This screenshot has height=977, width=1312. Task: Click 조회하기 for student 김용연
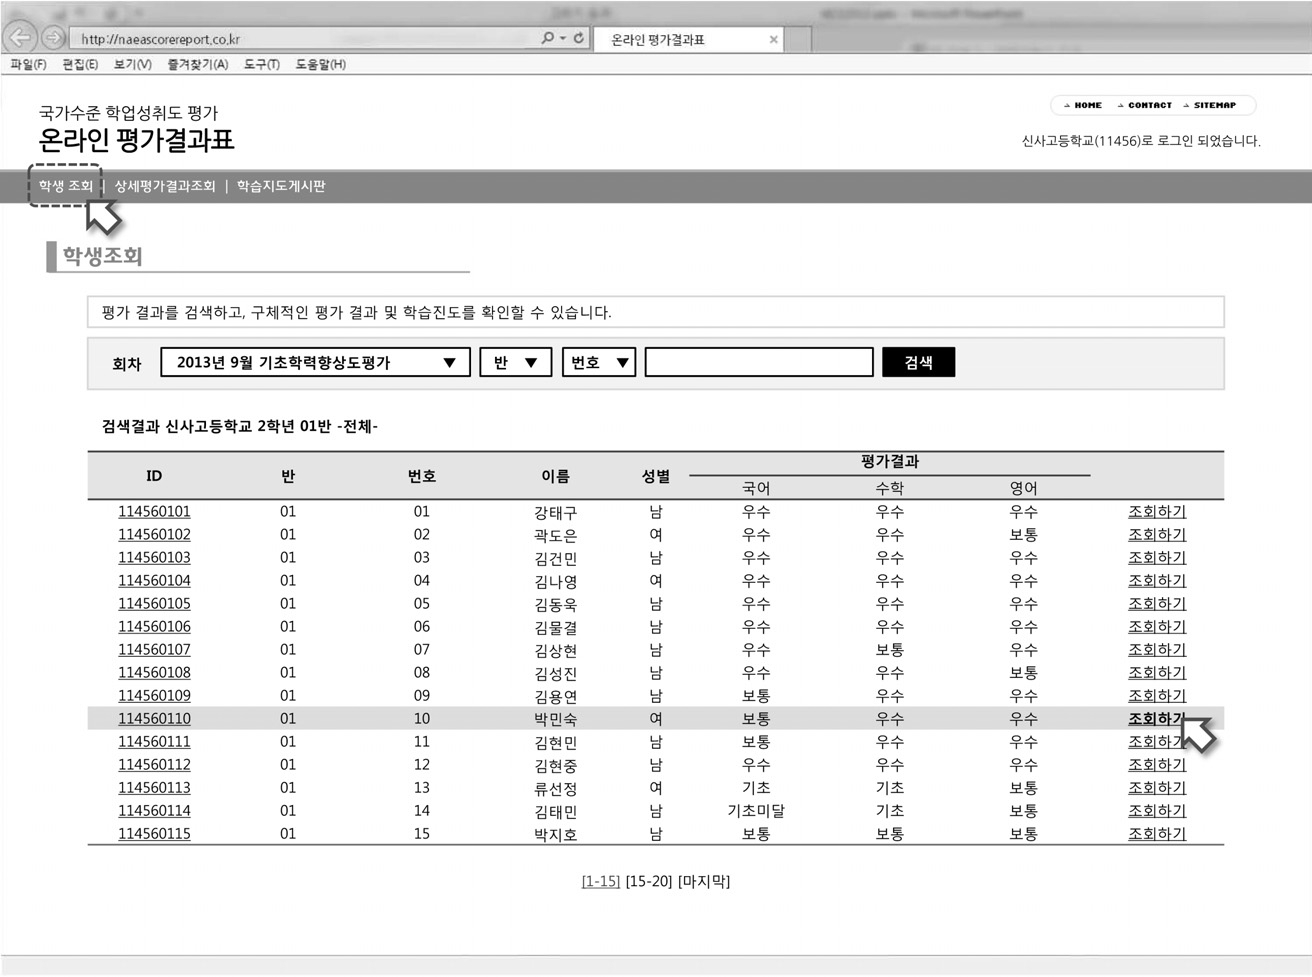coord(1157,696)
